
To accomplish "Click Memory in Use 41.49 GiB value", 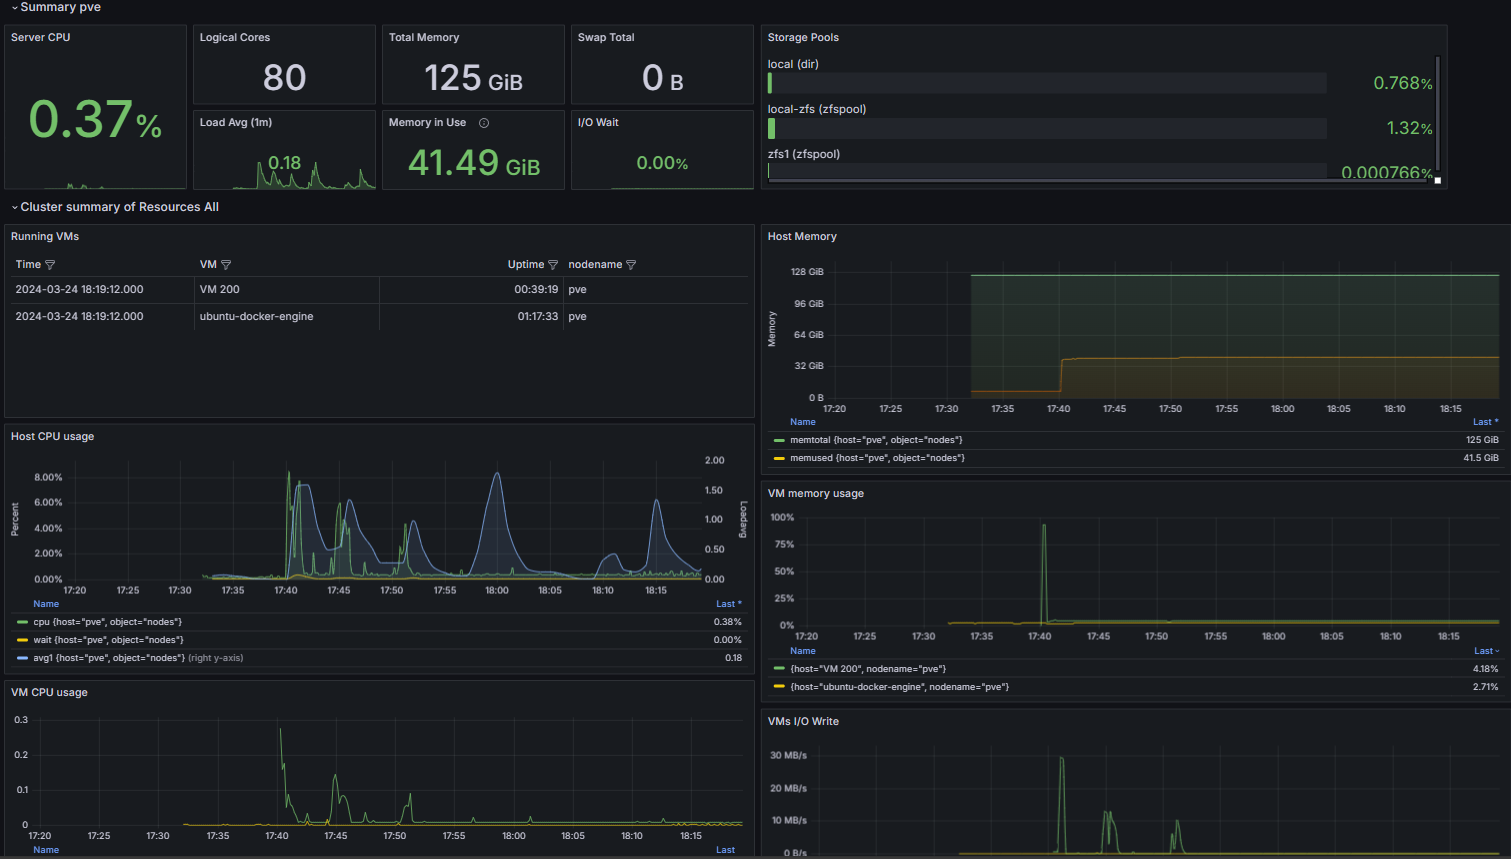I will 474,162.
